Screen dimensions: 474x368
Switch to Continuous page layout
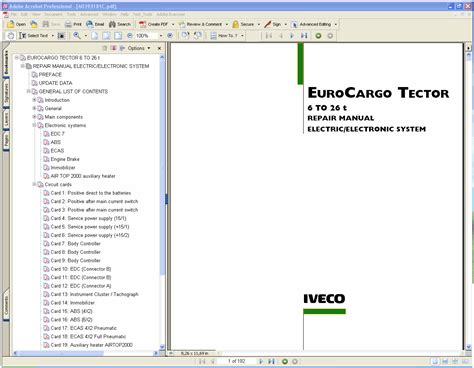[x=445, y=361]
